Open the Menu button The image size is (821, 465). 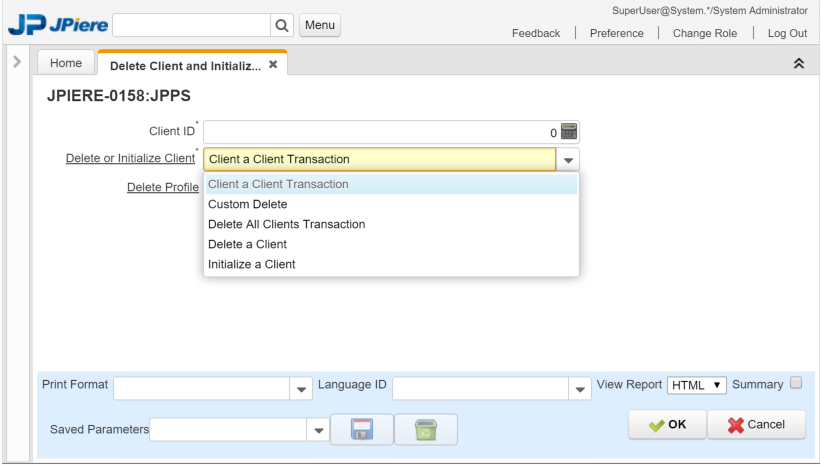(x=320, y=25)
